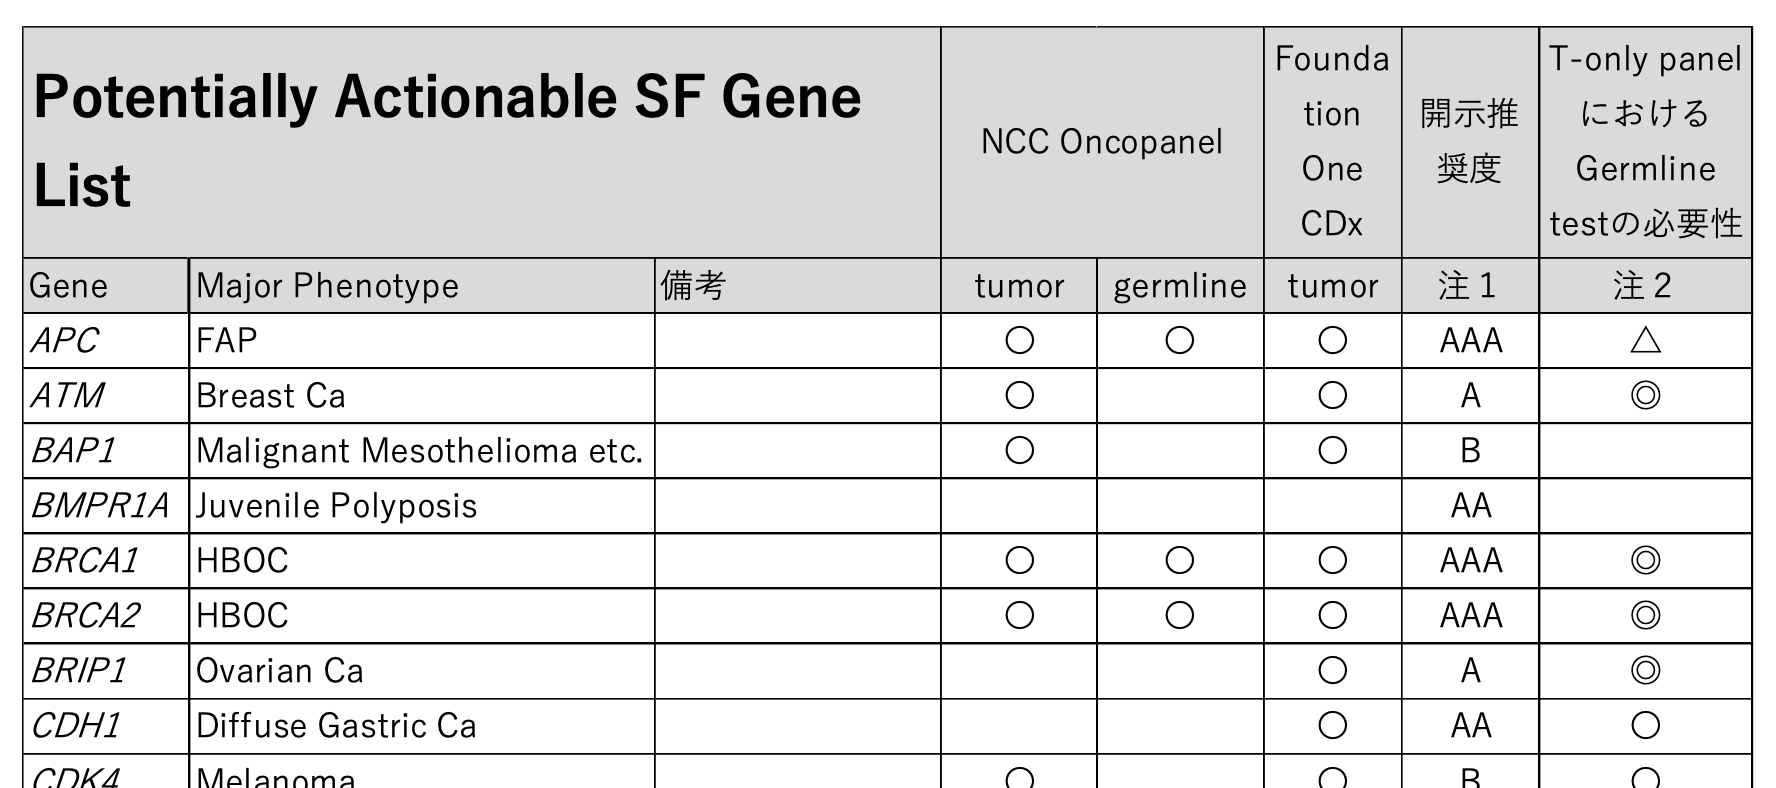Select the "開示推奨度" header cell

pos(1469,142)
